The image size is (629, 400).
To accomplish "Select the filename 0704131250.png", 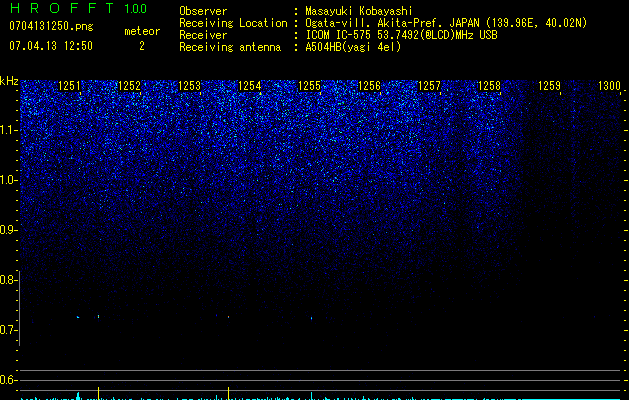I will [51, 26].
